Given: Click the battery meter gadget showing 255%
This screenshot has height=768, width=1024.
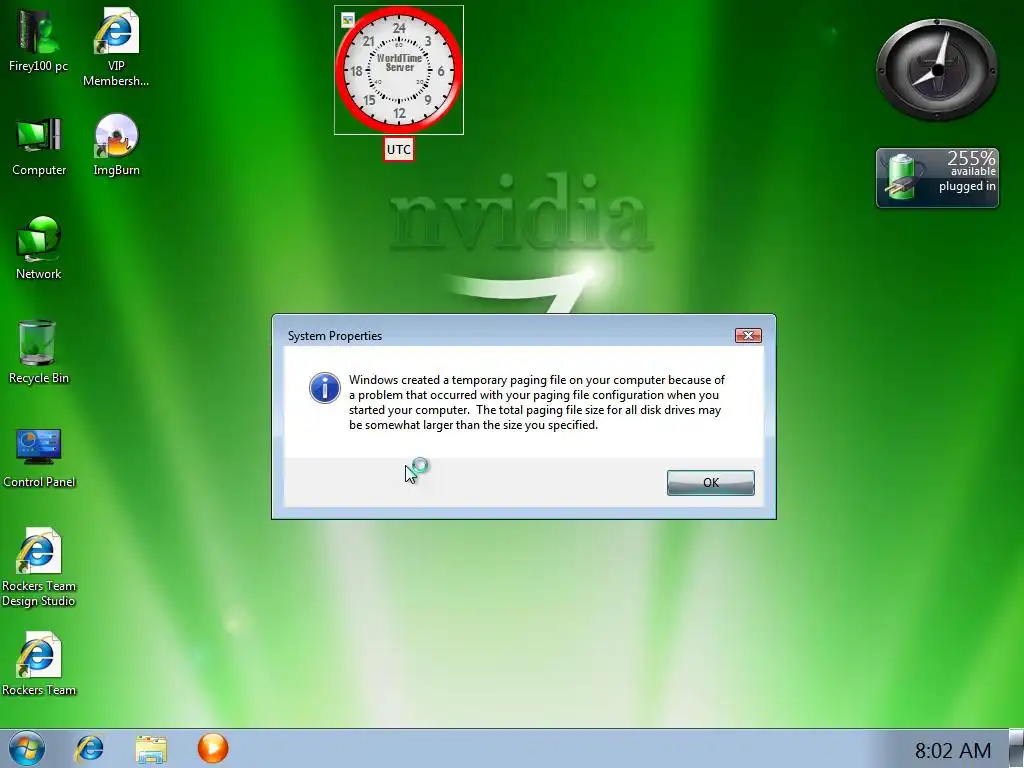Looking at the screenshot, I should click(x=937, y=178).
